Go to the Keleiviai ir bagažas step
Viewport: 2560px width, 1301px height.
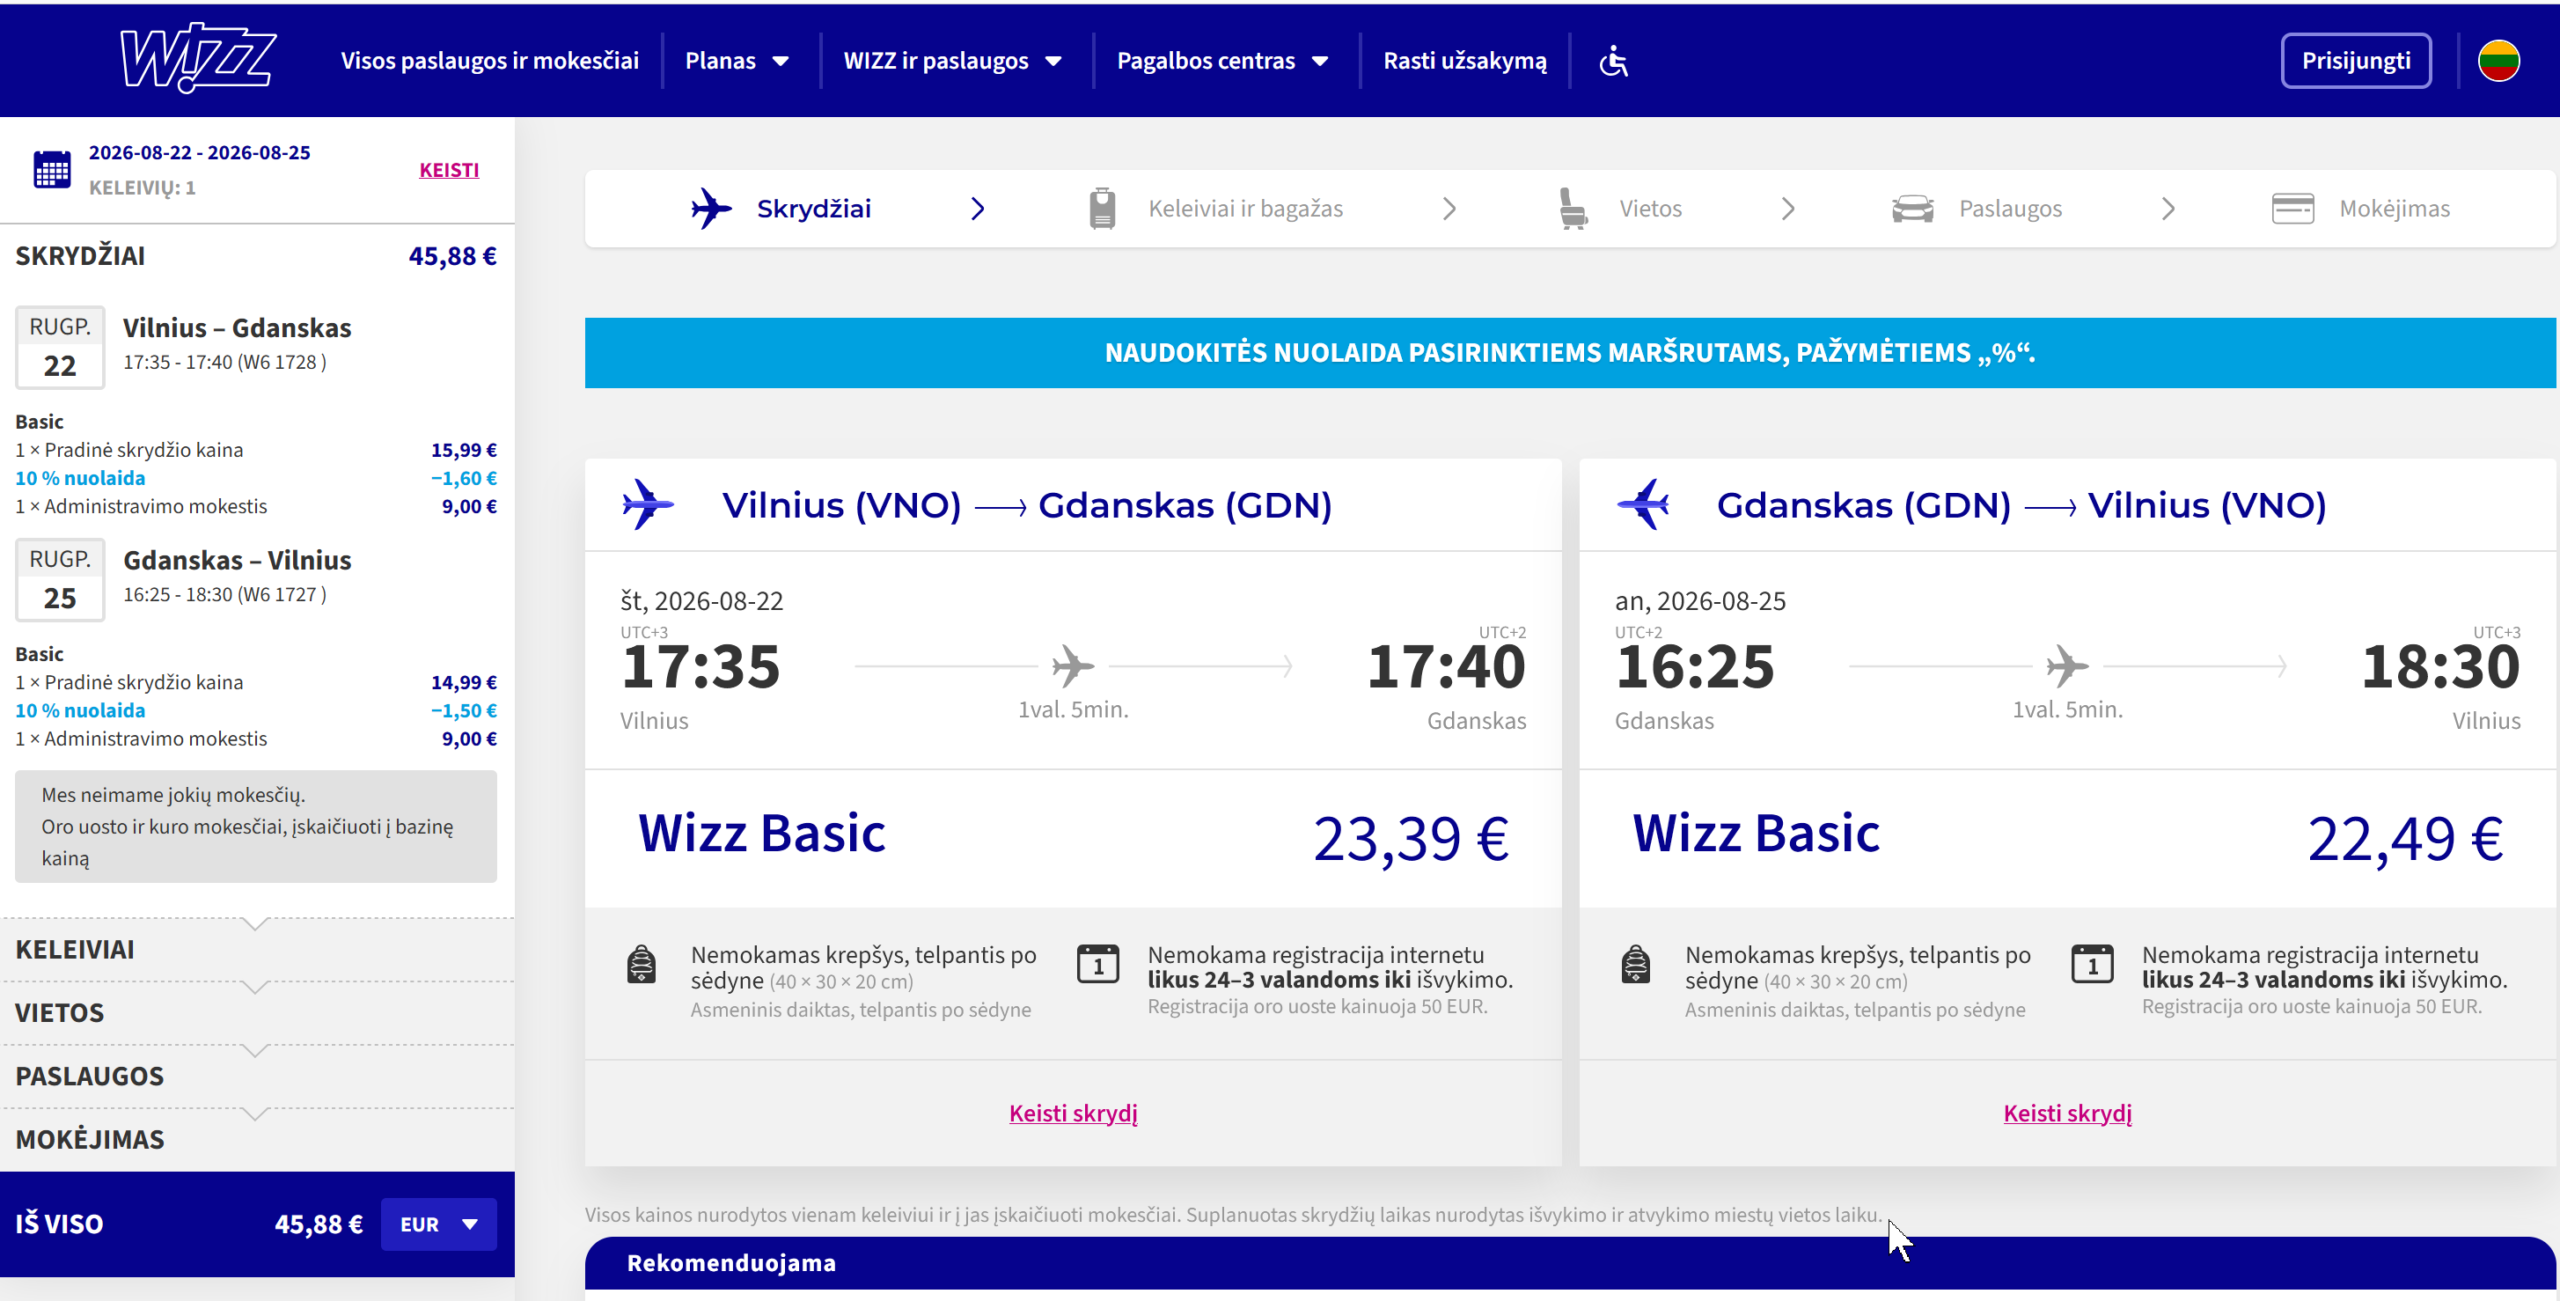[x=1216, y=209]
